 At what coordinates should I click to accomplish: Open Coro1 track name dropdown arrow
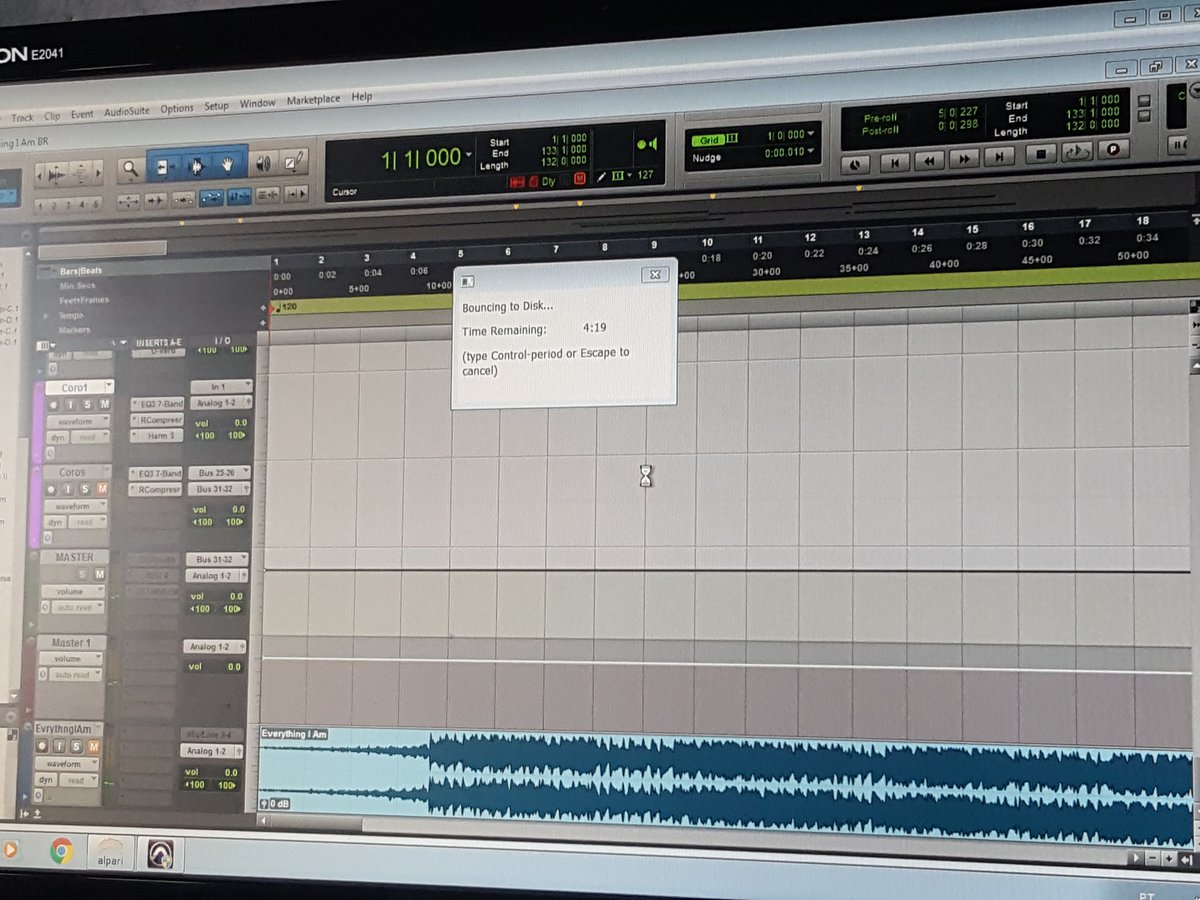click(x=109, y=386)
